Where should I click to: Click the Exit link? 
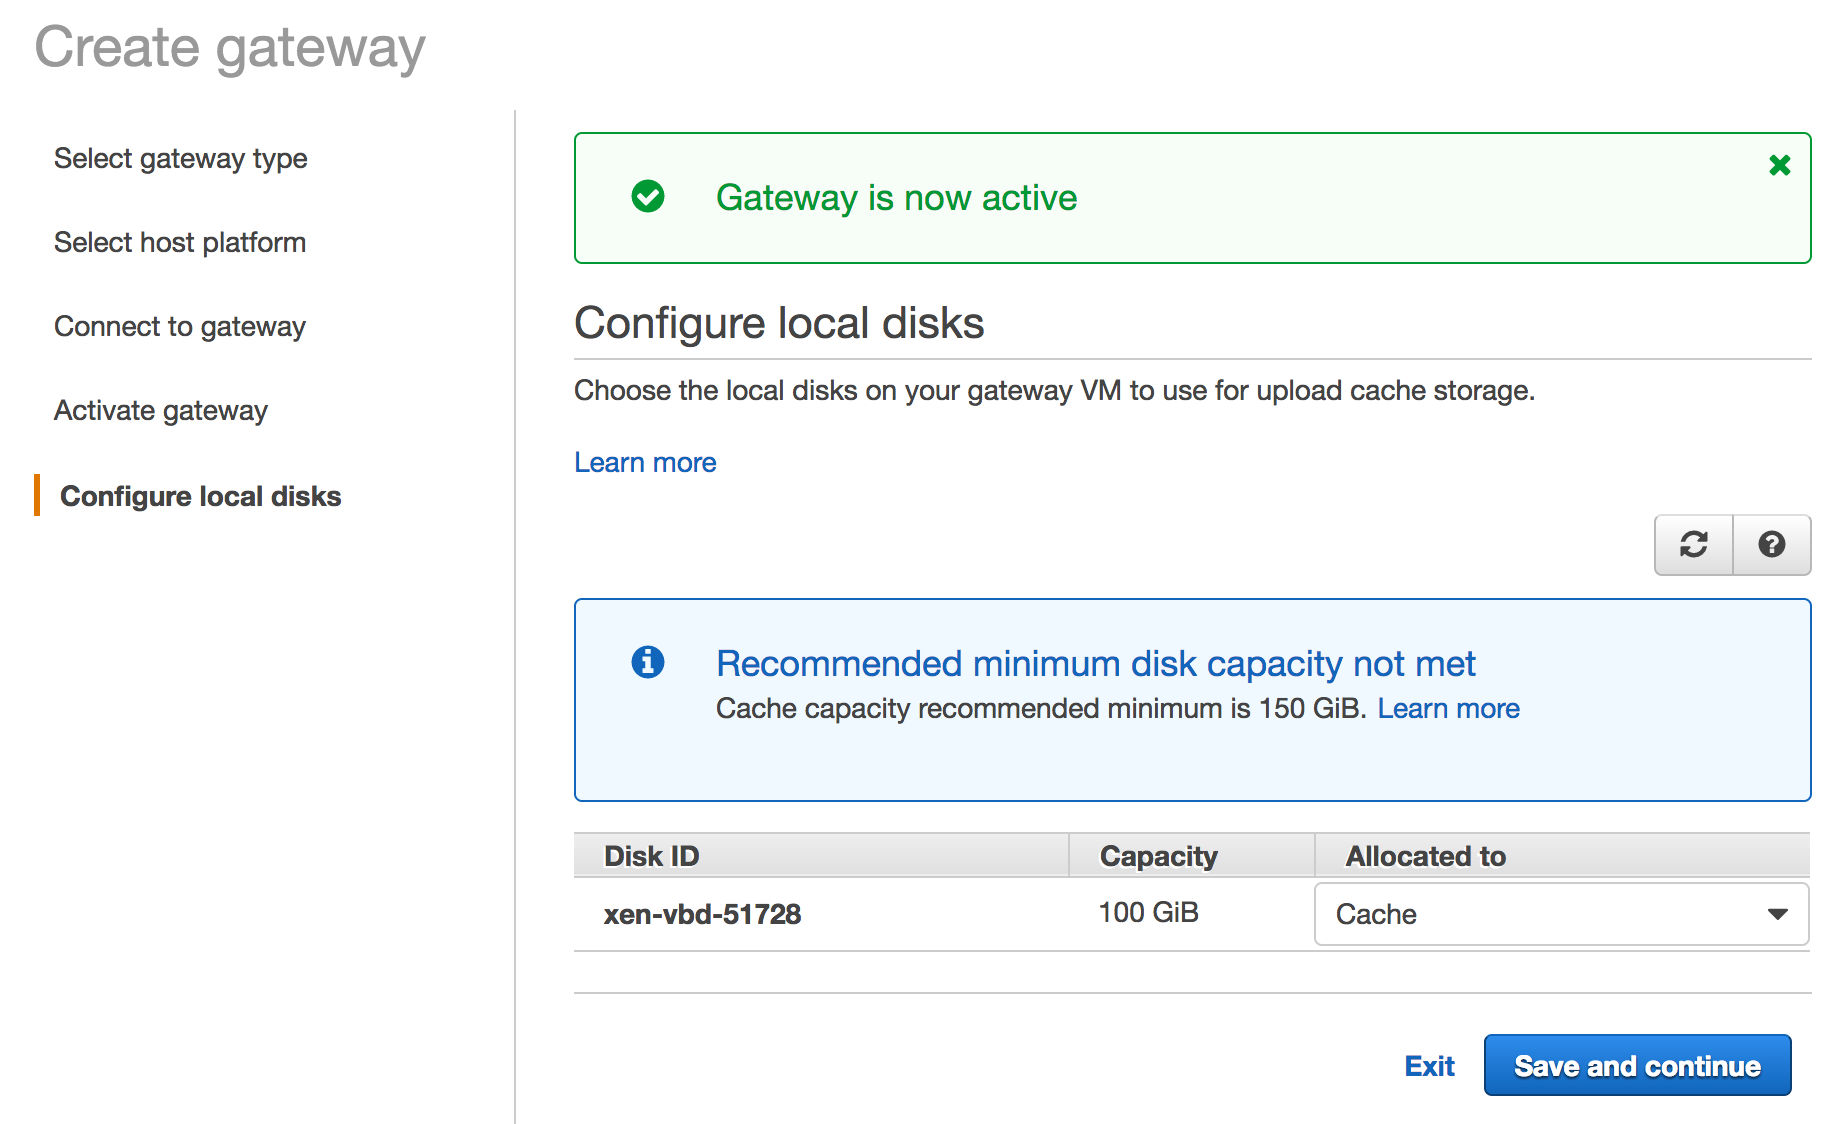click(1429, 1066)
